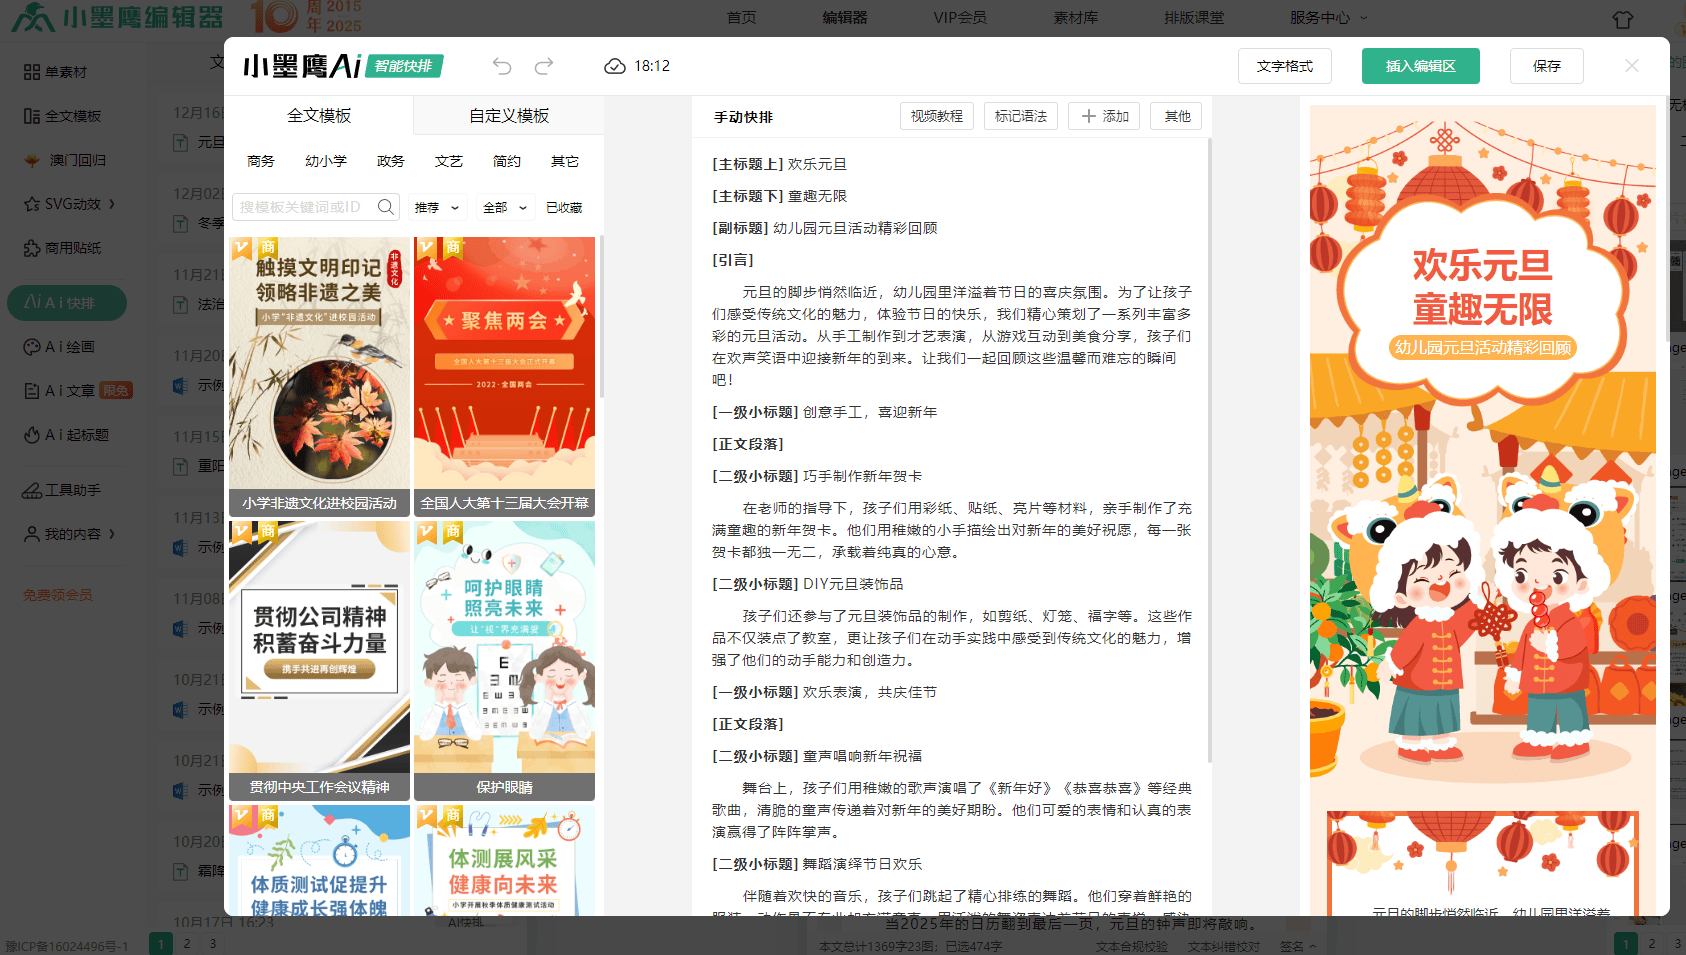Click the 巧手制作新年贺卡 heading line
The height and width of the screenshot is (955, 1686).
pyautogui.click(x=817, y=476)
